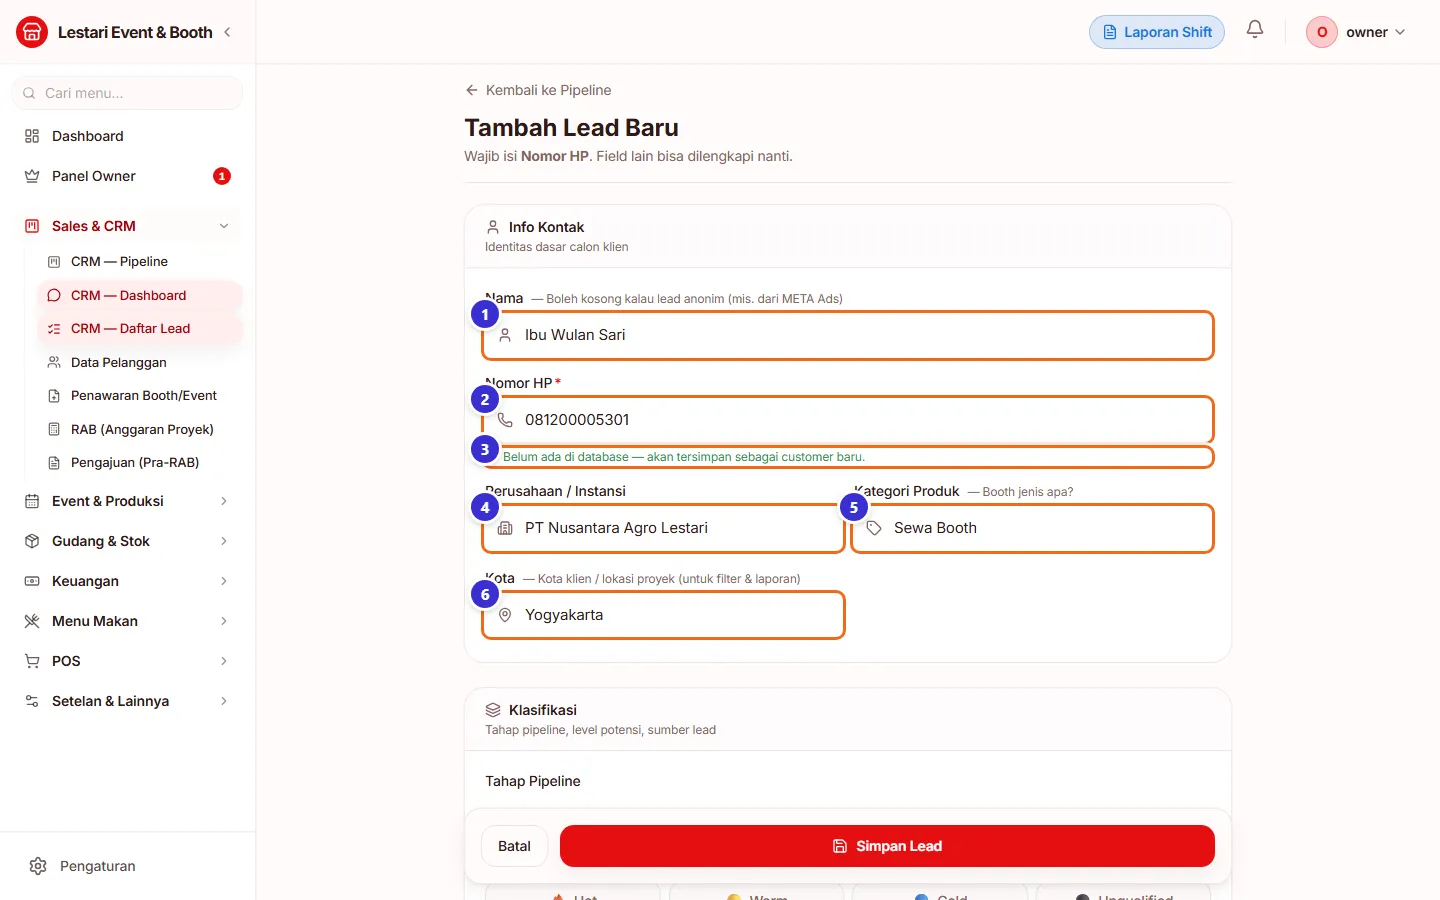Go to Dashboard in the sidebar
This screenshot has width=1440, height=900.
click(x=127, y=136)
